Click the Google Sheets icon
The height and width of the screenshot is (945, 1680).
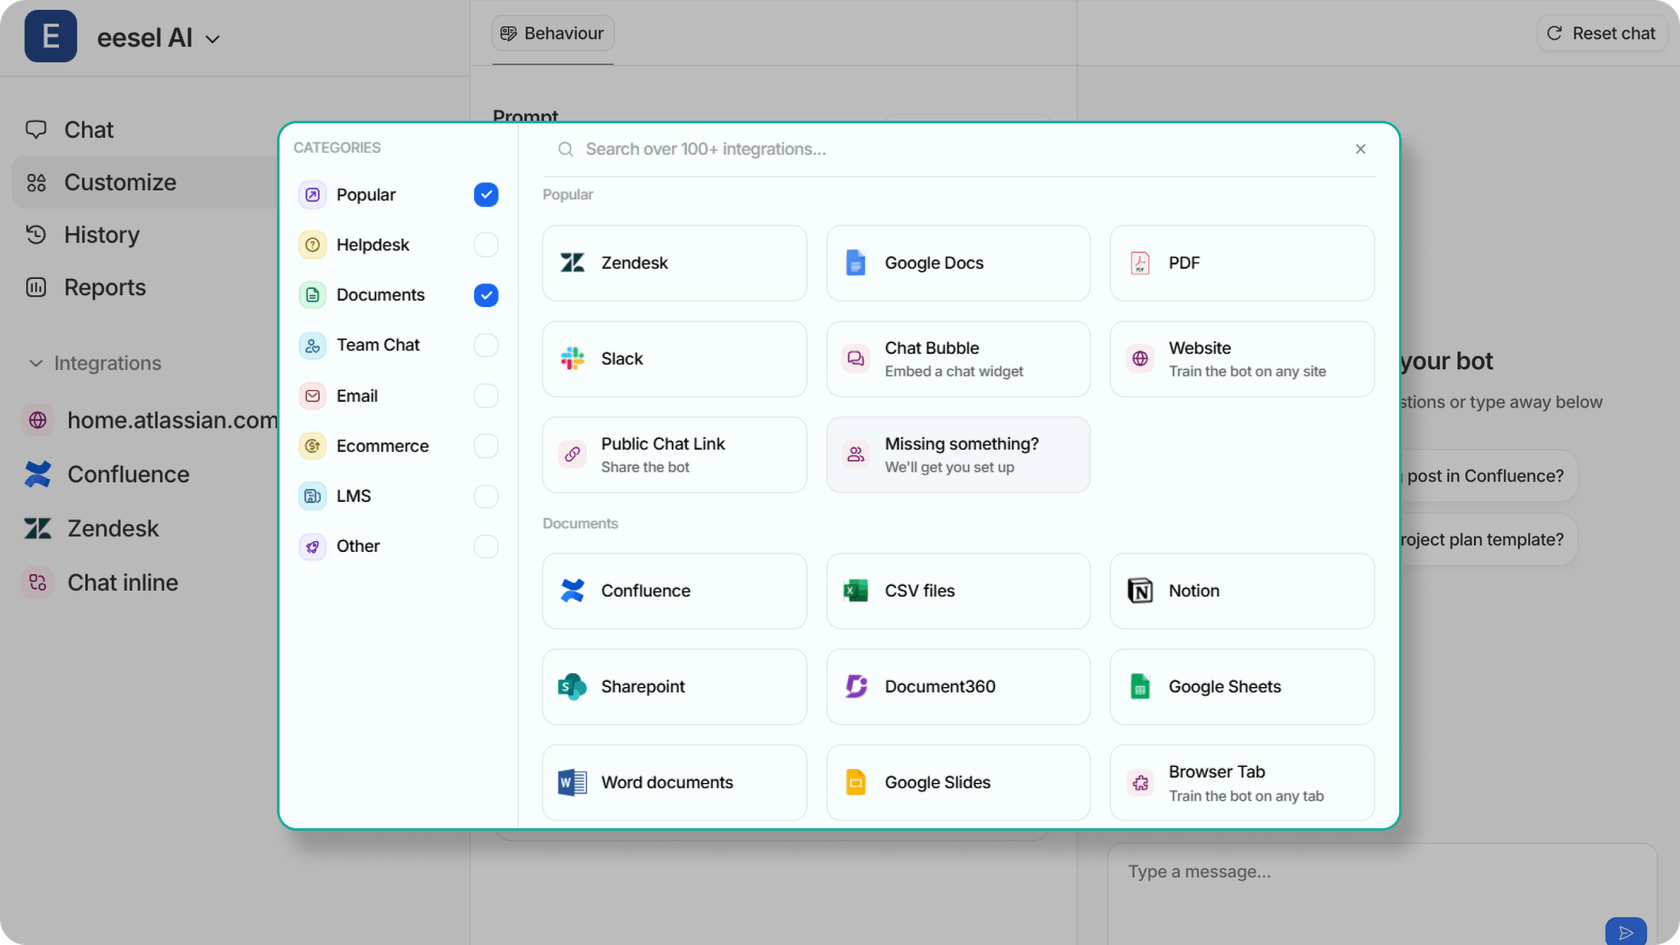[1140, 687]
